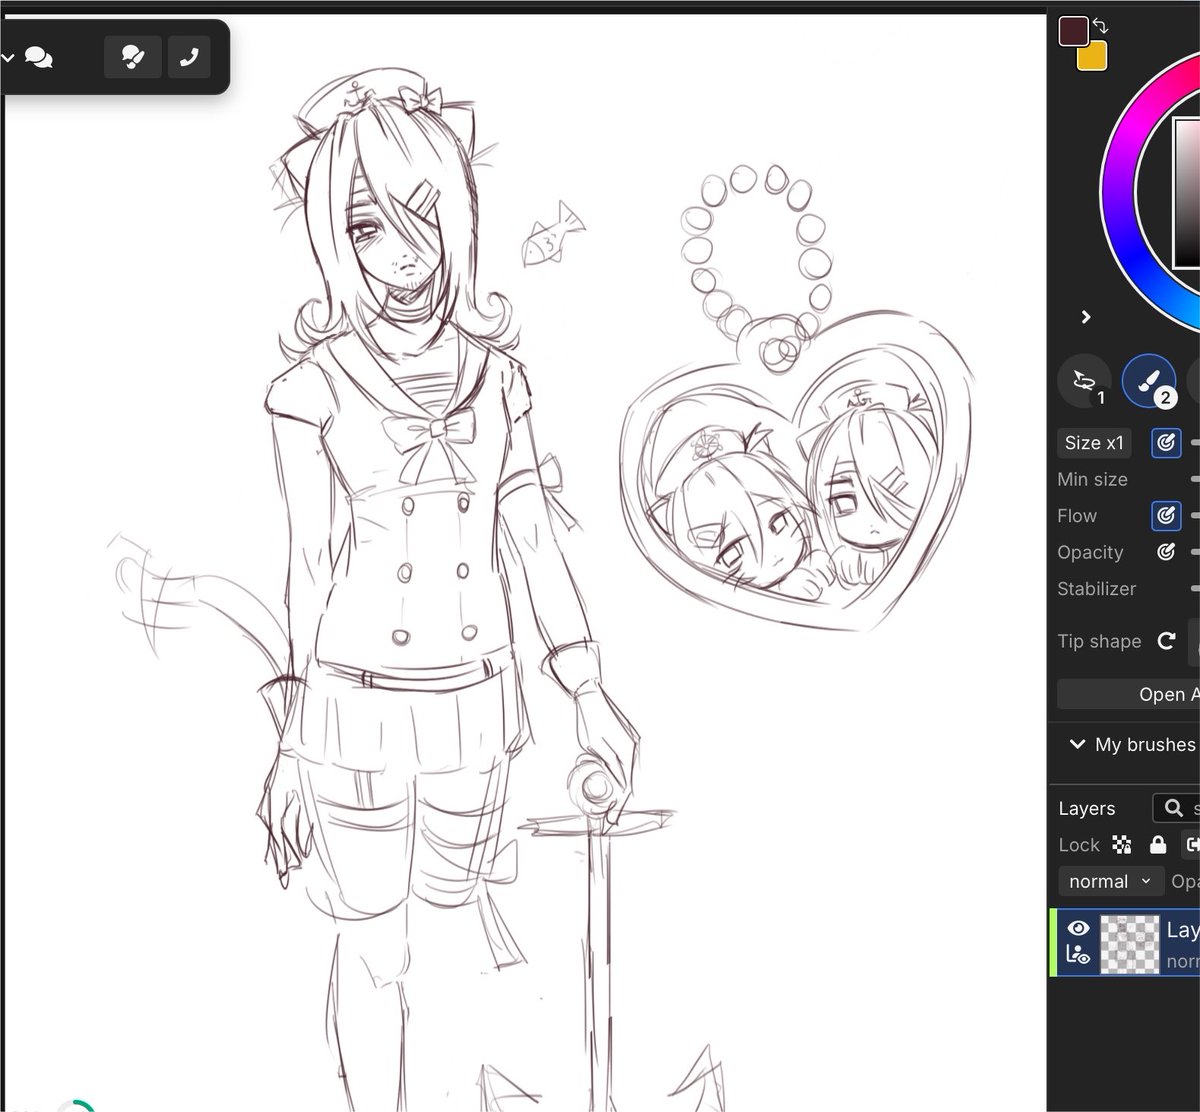Click the Layers panel title
Screen dimensions: 1200x1112
coord(1086,809)
